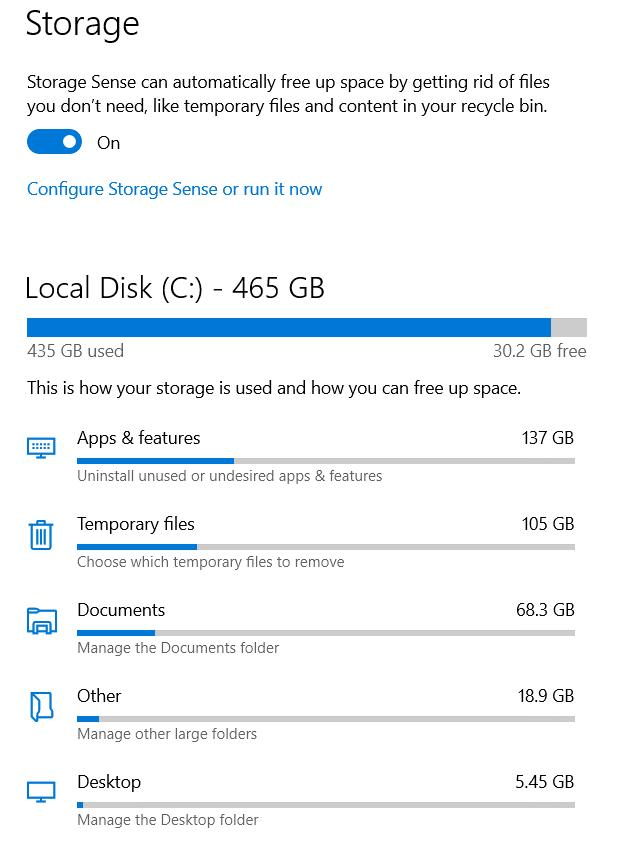Click the 137 GB size value
This screenshot has width=640, height=841.
tap(548, 438)
